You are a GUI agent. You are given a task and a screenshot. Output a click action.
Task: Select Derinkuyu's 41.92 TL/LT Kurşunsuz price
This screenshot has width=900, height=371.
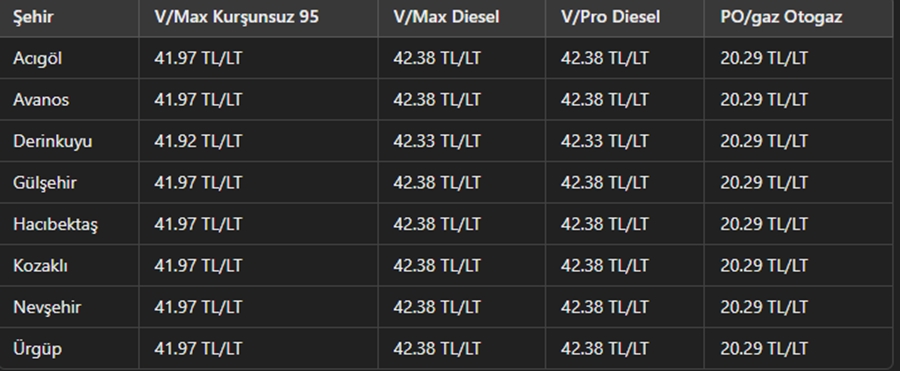click(198, 141)
